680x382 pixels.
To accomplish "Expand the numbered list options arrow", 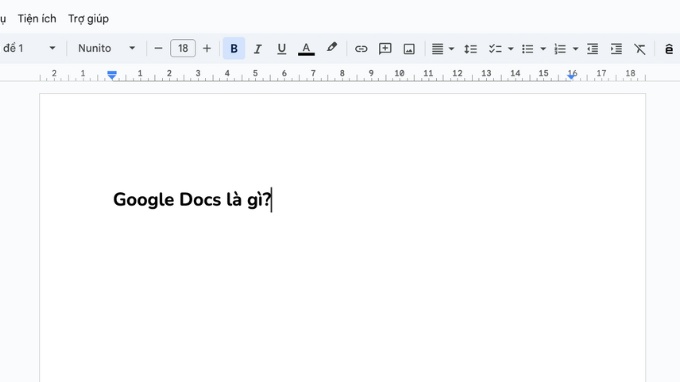I will click(x=575, y=49).
